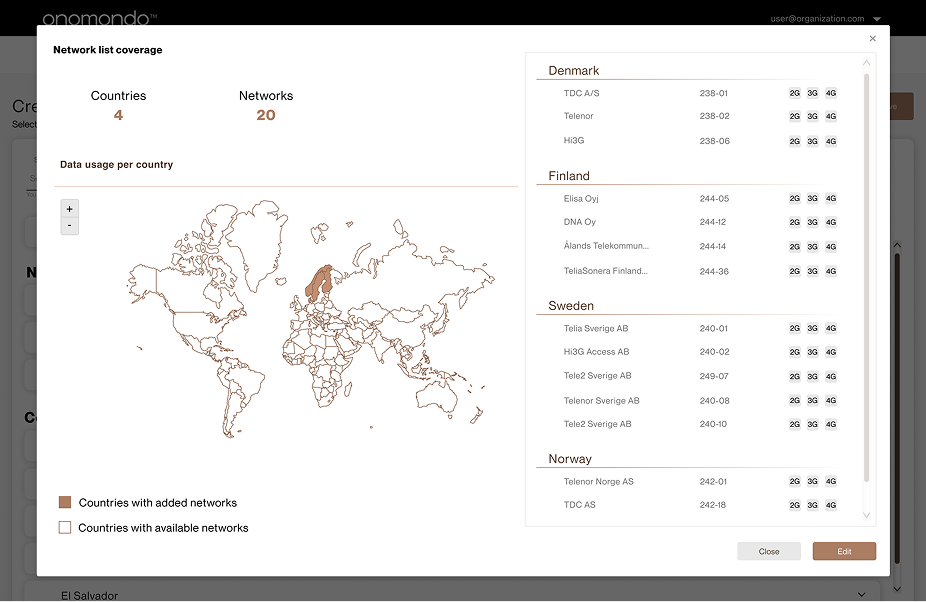Close the coverage dialog with the Close button
926x602 pixels.
tap(769, 551)
